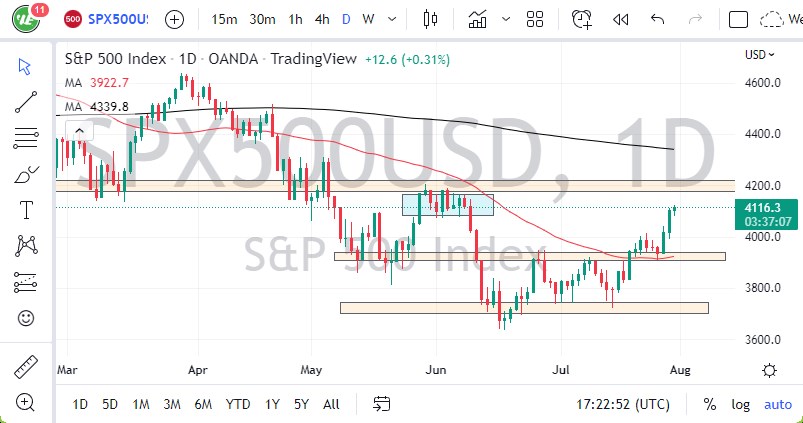Toggle the log scale
Screen dimensions: 803x423
(740, 404)
